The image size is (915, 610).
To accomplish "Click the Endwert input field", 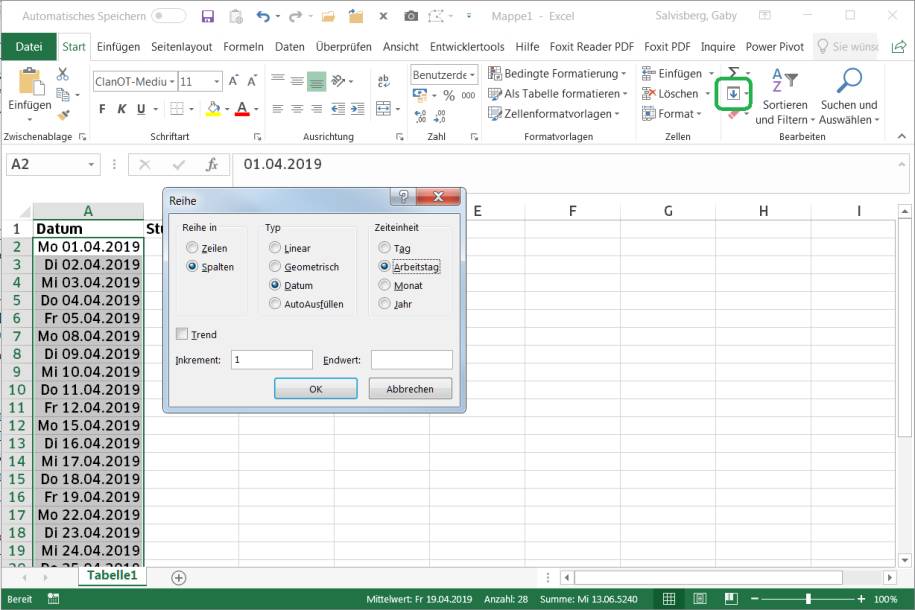I will [411, 360].
